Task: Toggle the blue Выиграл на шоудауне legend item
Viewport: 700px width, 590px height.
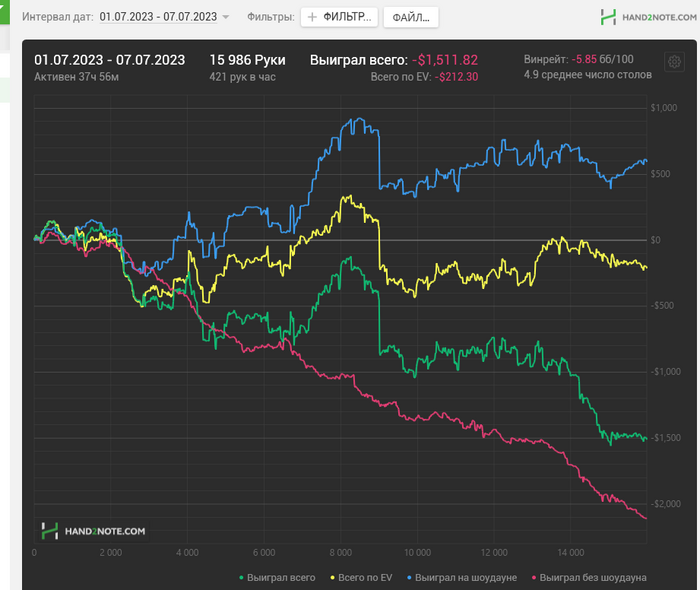Action: click(462, 578)
